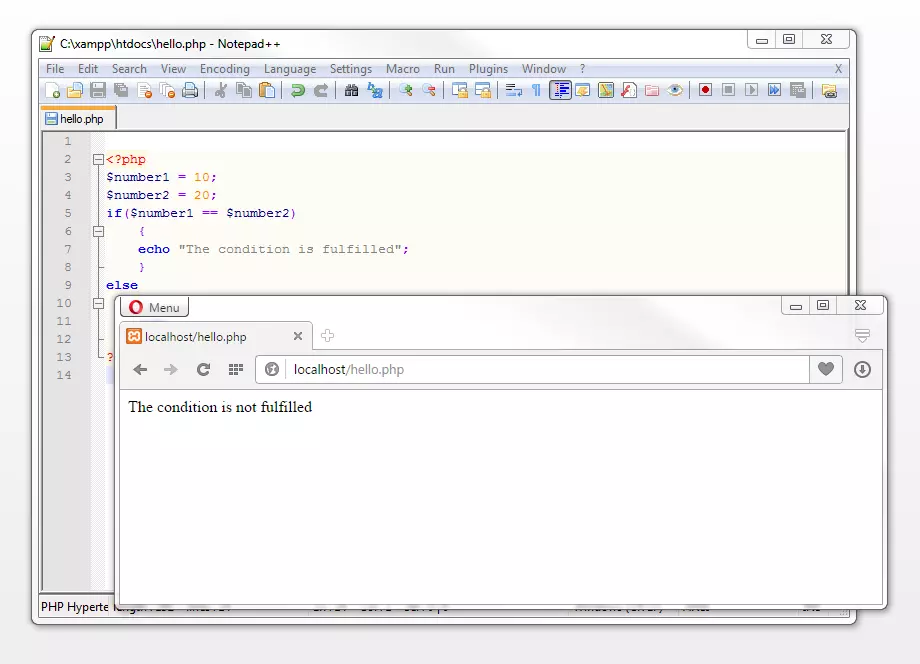Print the document via toolbar icon
The width and height of the screenshot is (920, 664).
189,90
